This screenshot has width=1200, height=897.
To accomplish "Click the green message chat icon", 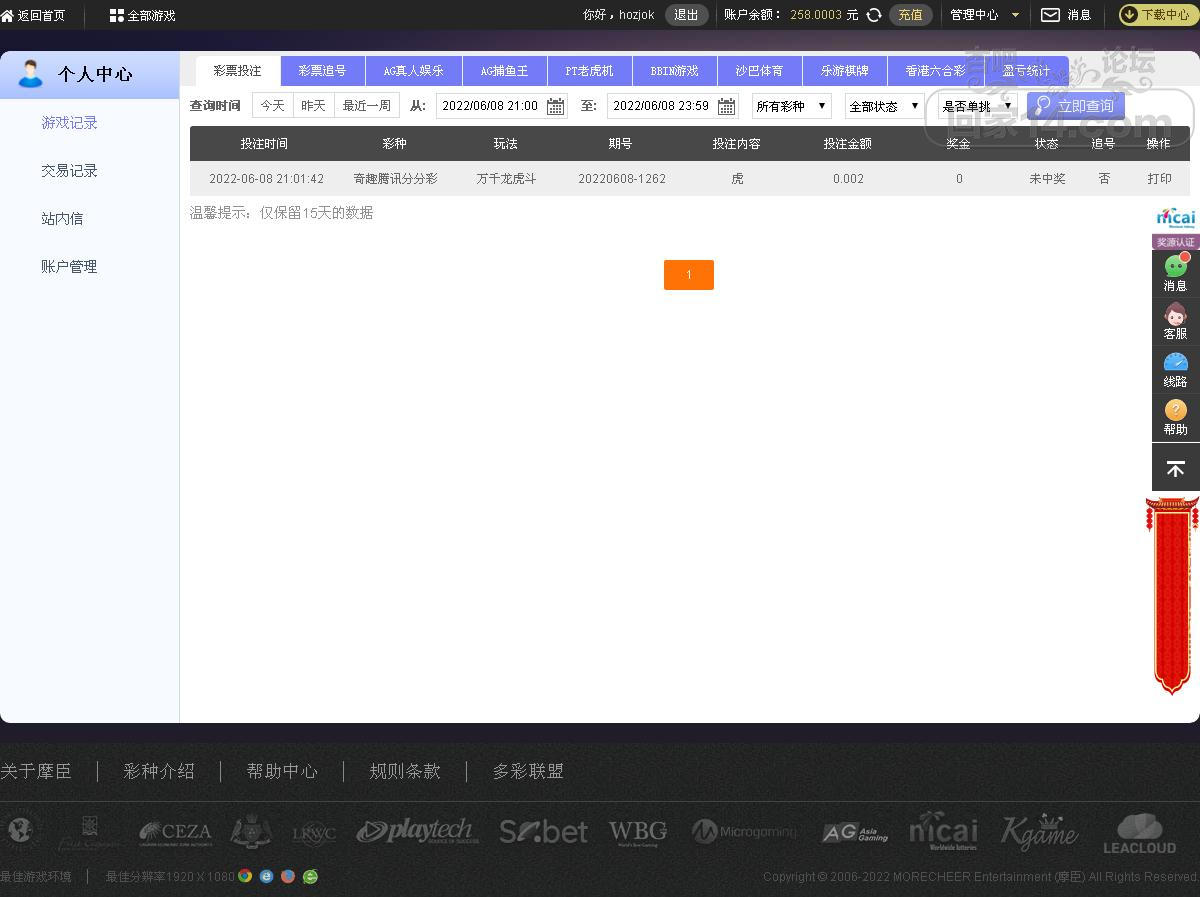I will (x=1175, y=267).
